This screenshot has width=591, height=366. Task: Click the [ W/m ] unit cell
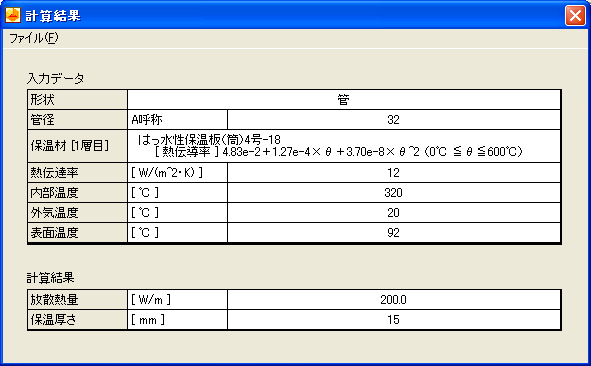click(x=178, y=300)
